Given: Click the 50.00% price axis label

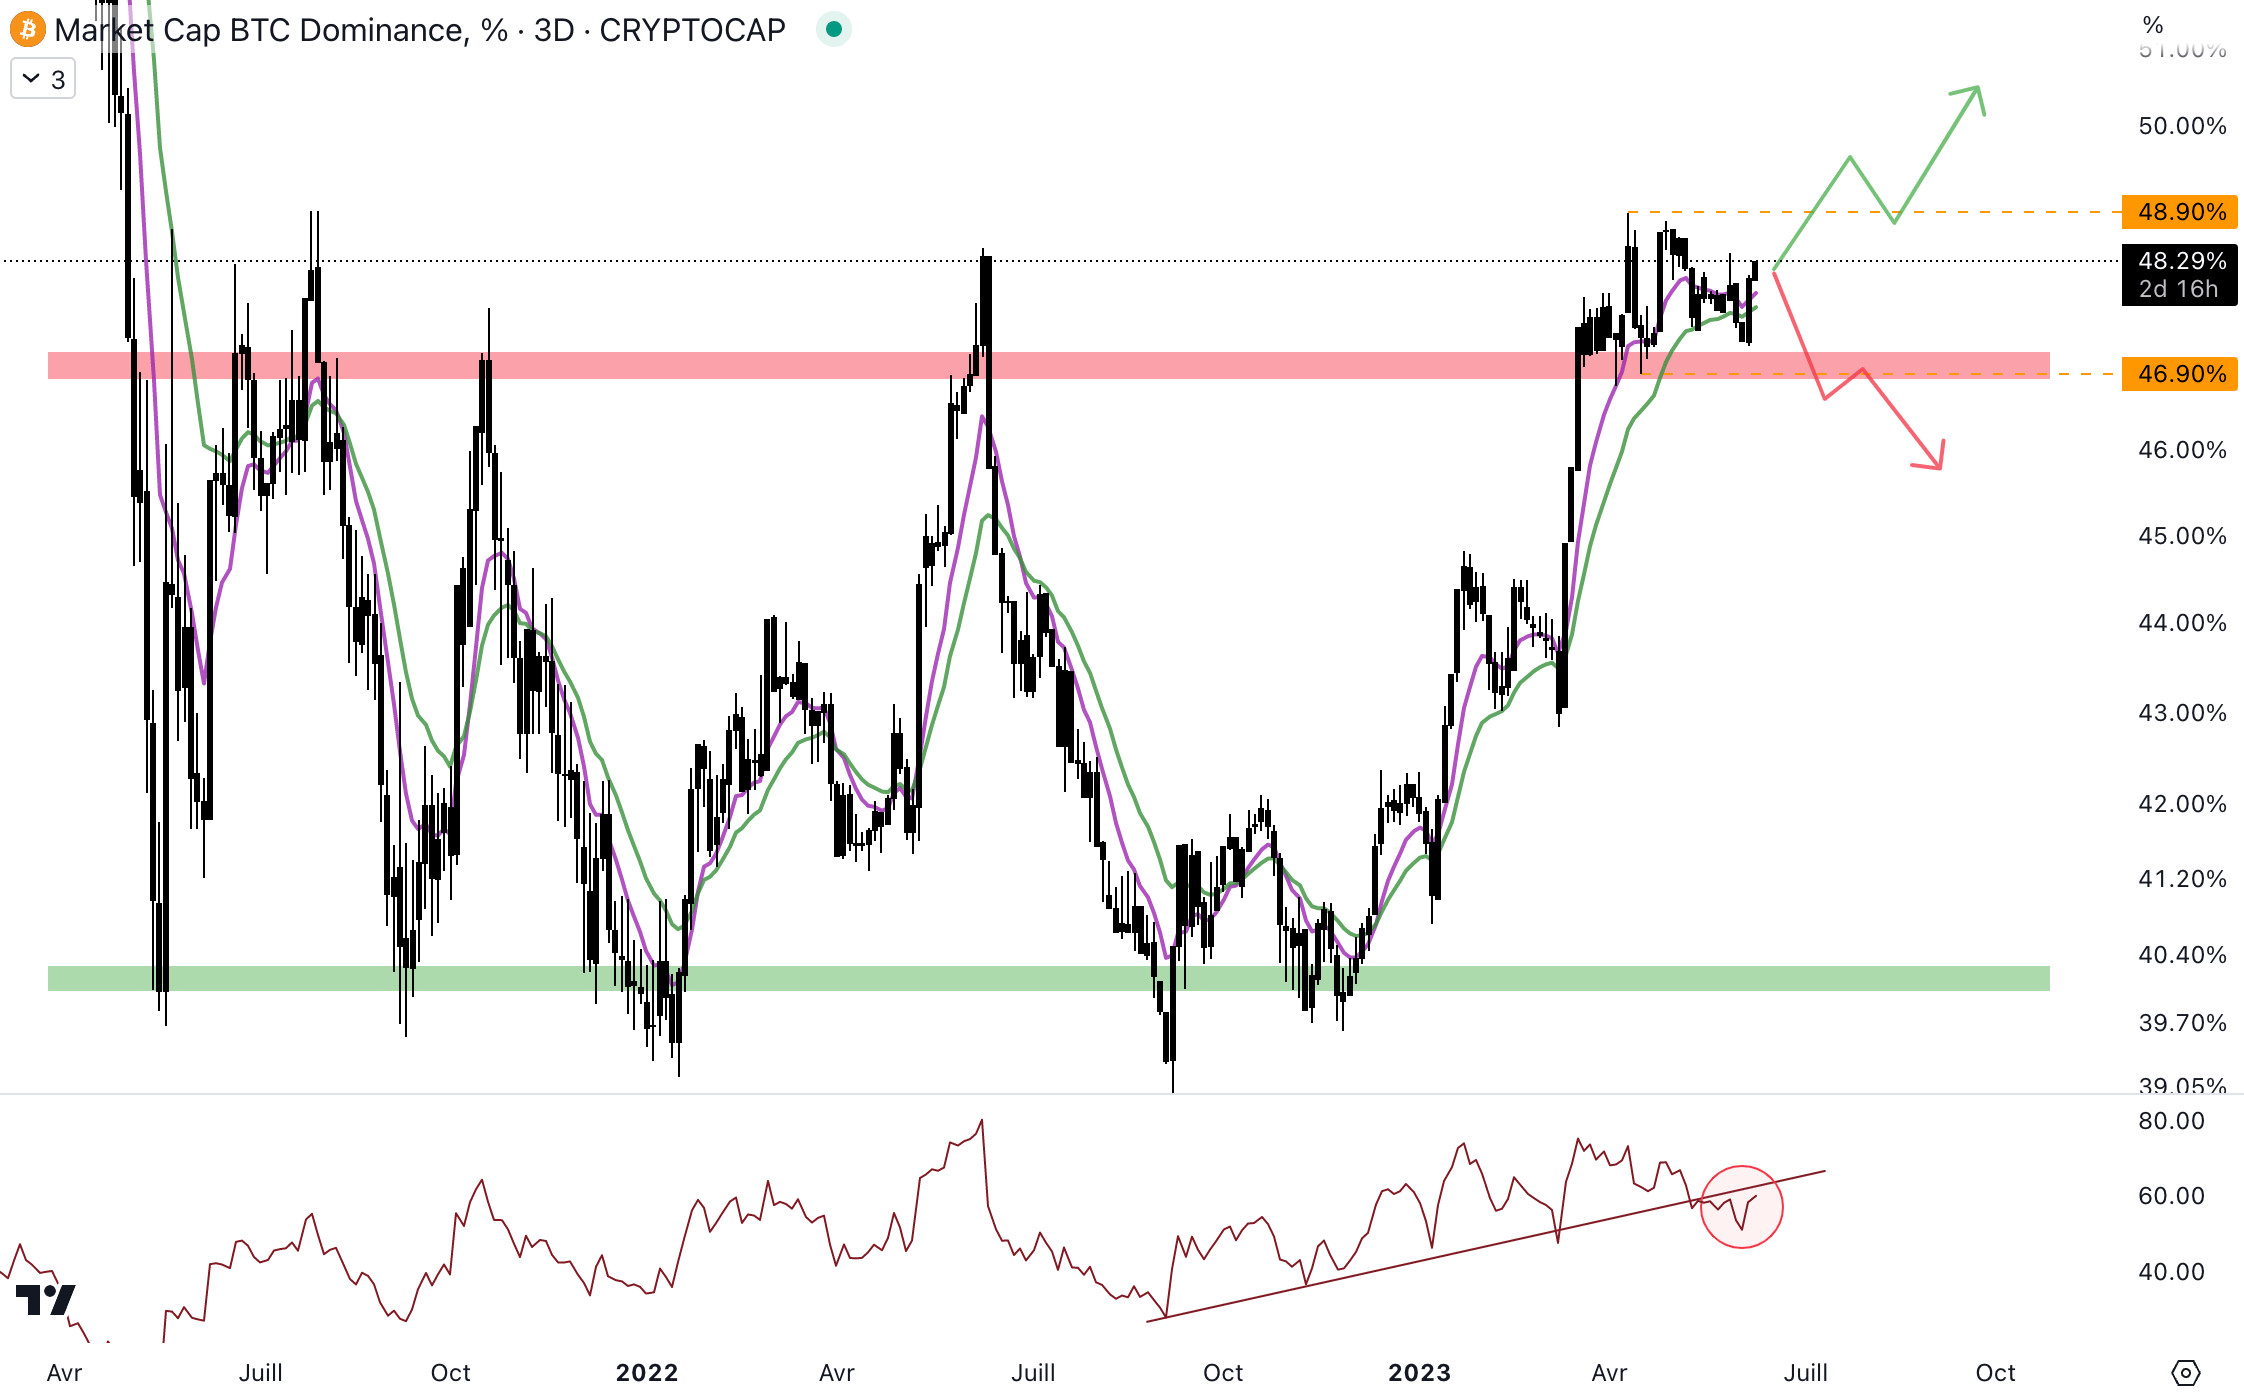Looking at the screenshot, I should (x=2182, y=126).
